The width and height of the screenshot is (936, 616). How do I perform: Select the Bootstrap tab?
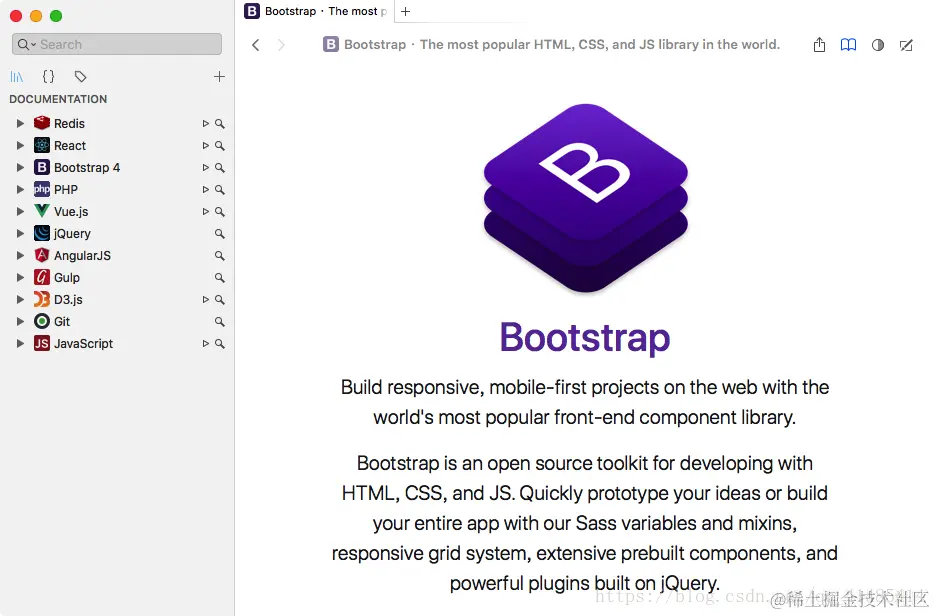(x=316, y=11)
